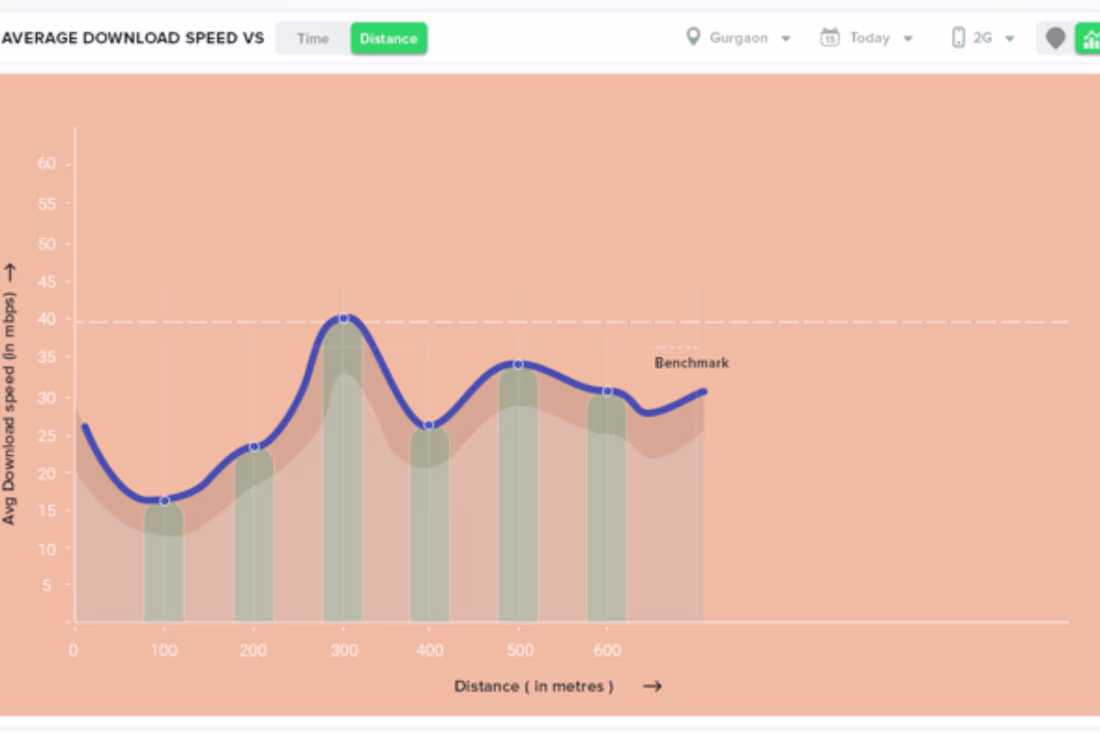Select the data point at 500 metres
The height and width of the screenshot is (733, 1100).
(x=518, y=365)
